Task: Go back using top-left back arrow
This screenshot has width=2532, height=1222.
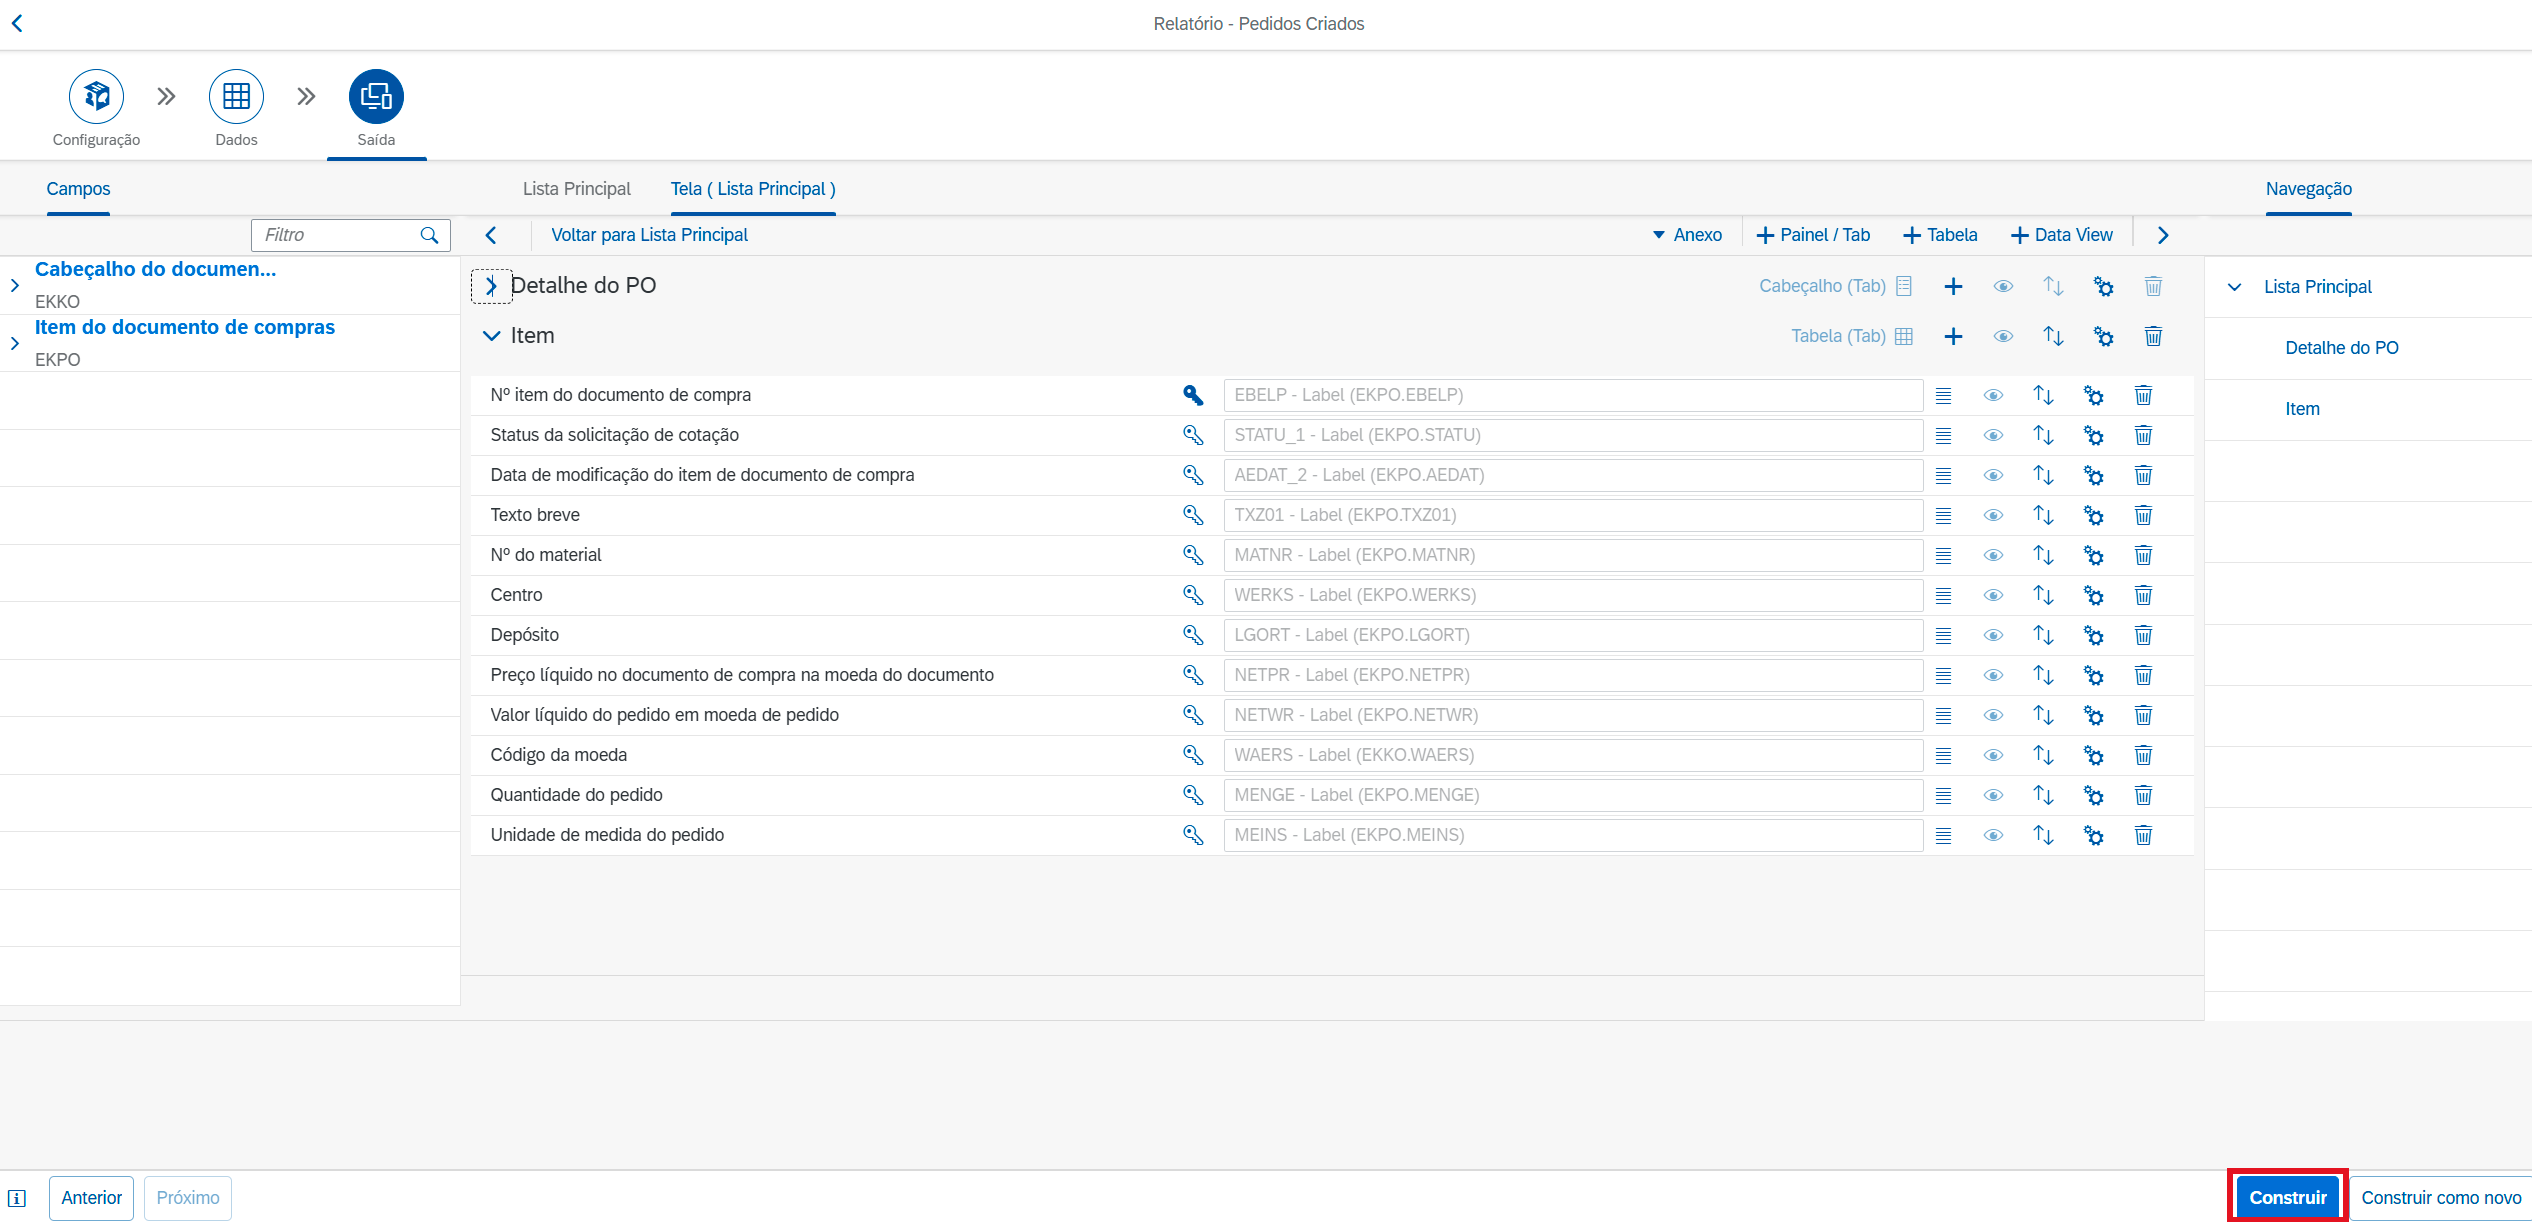Action: coord(17,23)
